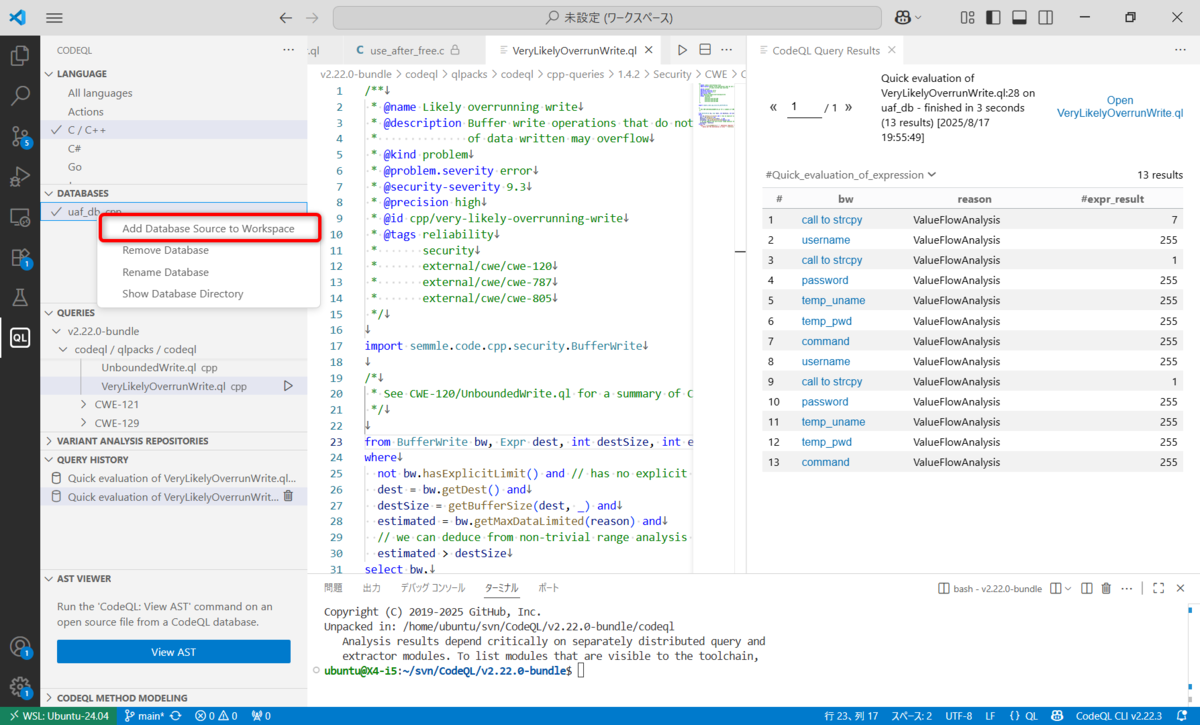
Task: Open the #Quick_evaluation_of_expression dropdown
Action: point(848,174)
